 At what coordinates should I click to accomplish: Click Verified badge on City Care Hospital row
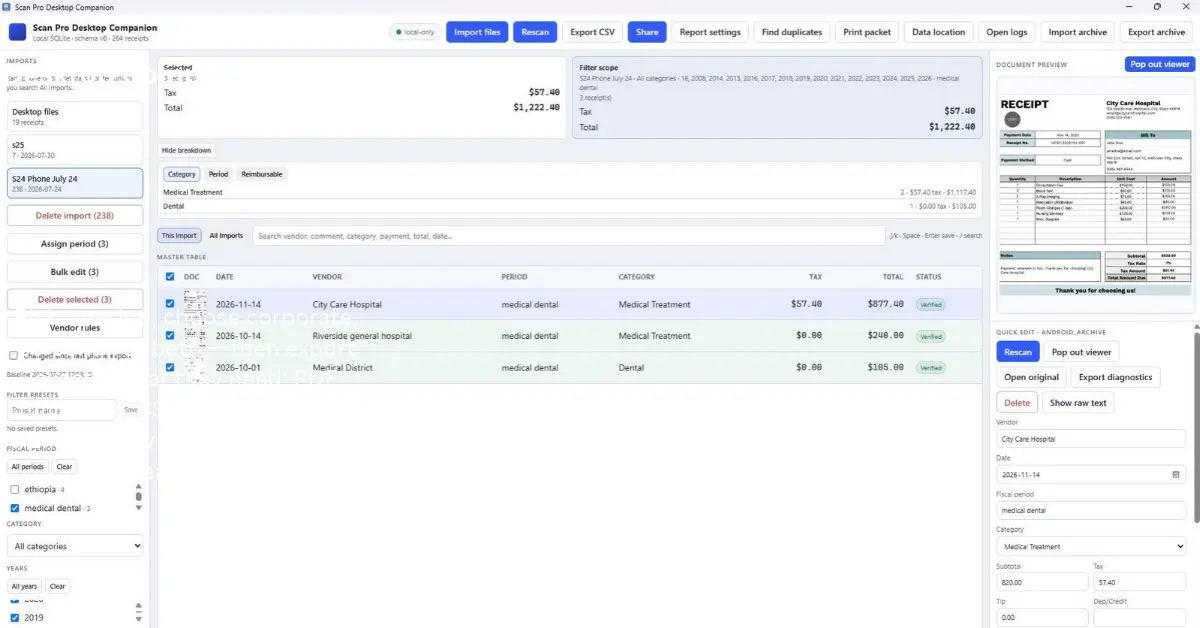pyautogui.click(x=931, y=304)
